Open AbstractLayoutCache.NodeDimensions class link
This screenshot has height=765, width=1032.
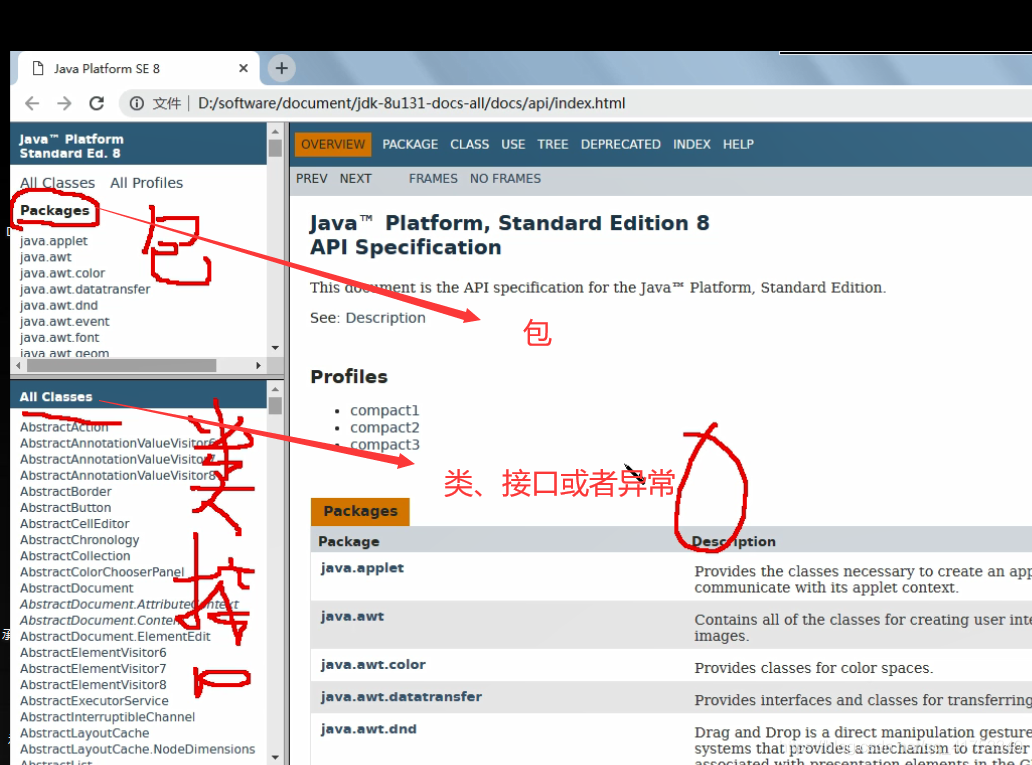[x=138, y=749]
